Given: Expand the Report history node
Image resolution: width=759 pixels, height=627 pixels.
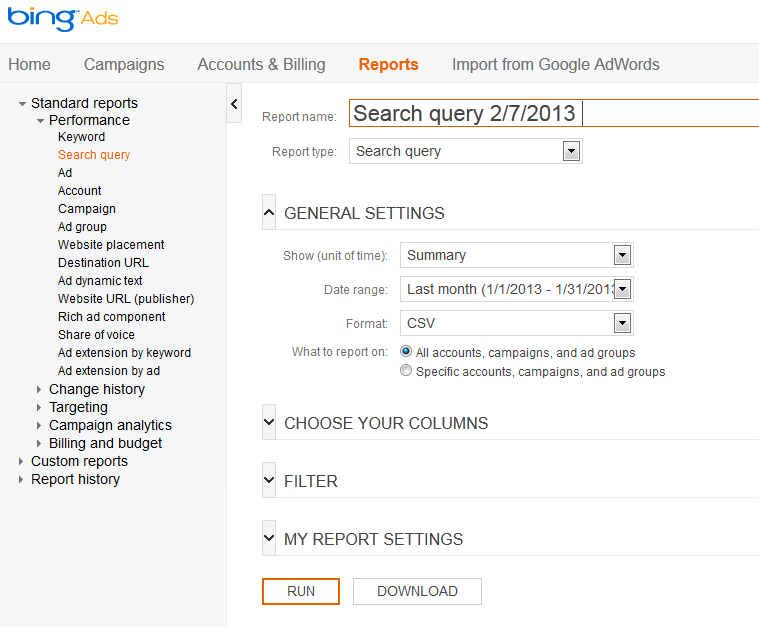Looking at the screenshot, I should click(x=21, y=479).
